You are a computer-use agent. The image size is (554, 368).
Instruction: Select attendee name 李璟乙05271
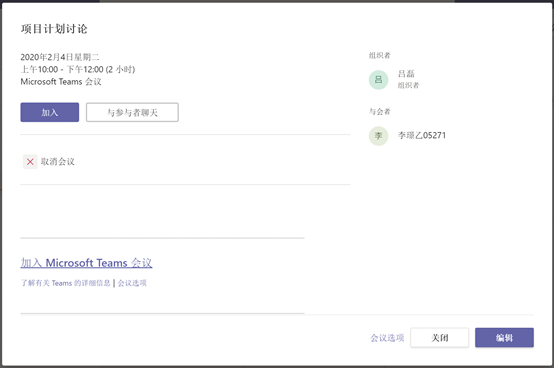pos(422,135)
